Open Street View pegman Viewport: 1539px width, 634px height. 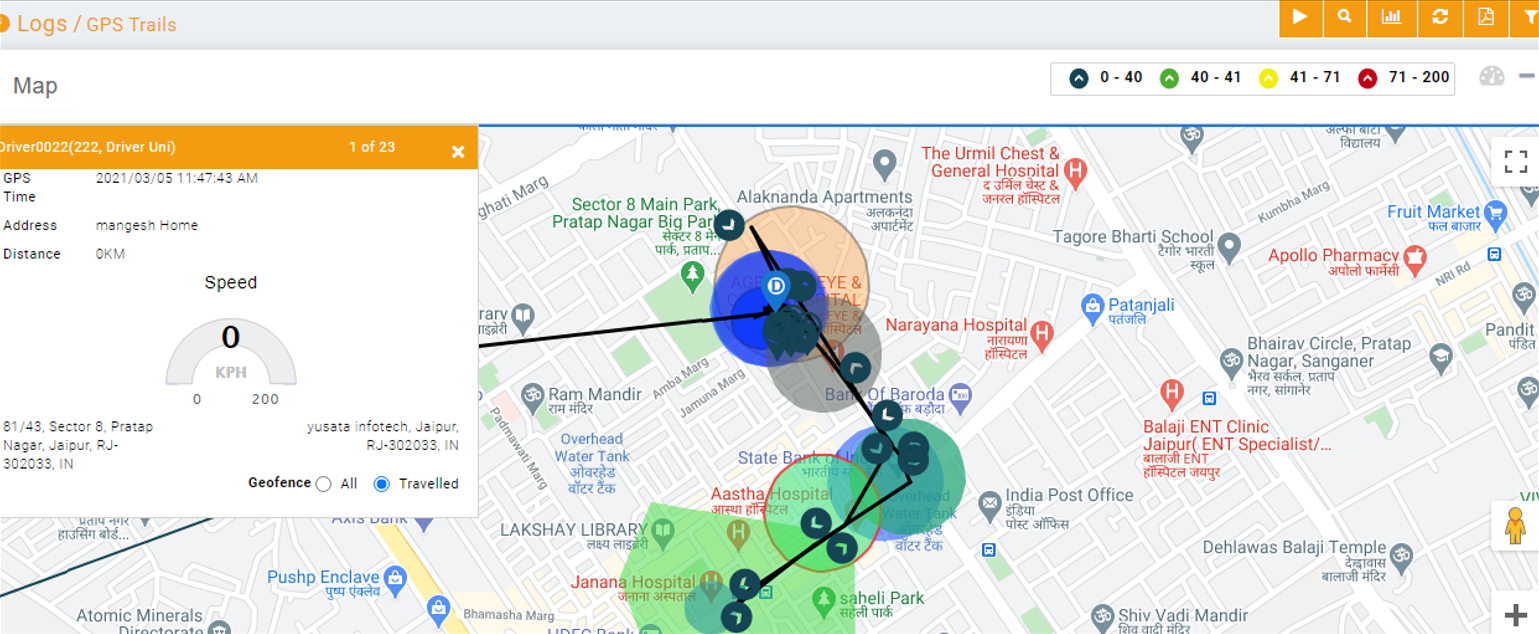(x=1515, y=525)
